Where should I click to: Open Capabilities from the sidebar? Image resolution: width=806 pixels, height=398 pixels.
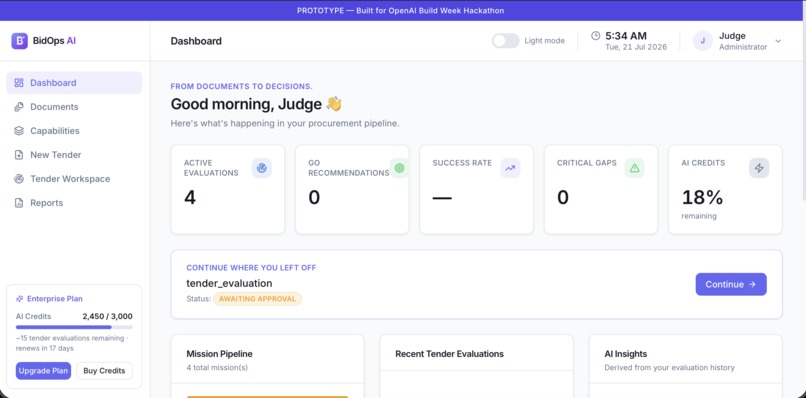(74, 131)
